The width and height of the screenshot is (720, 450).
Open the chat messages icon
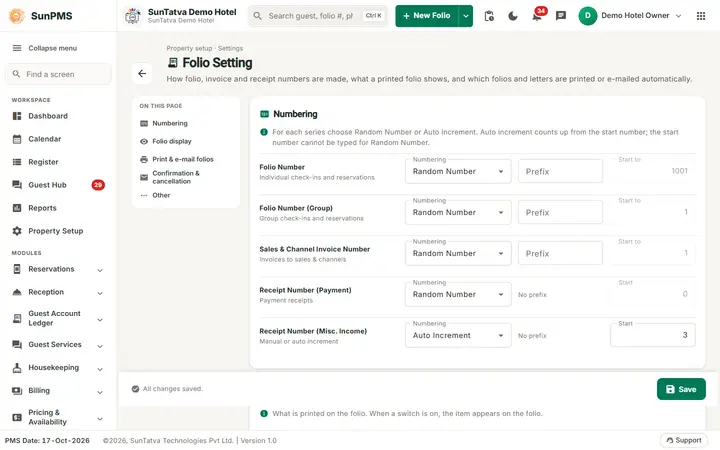click(x=561, y=16)
